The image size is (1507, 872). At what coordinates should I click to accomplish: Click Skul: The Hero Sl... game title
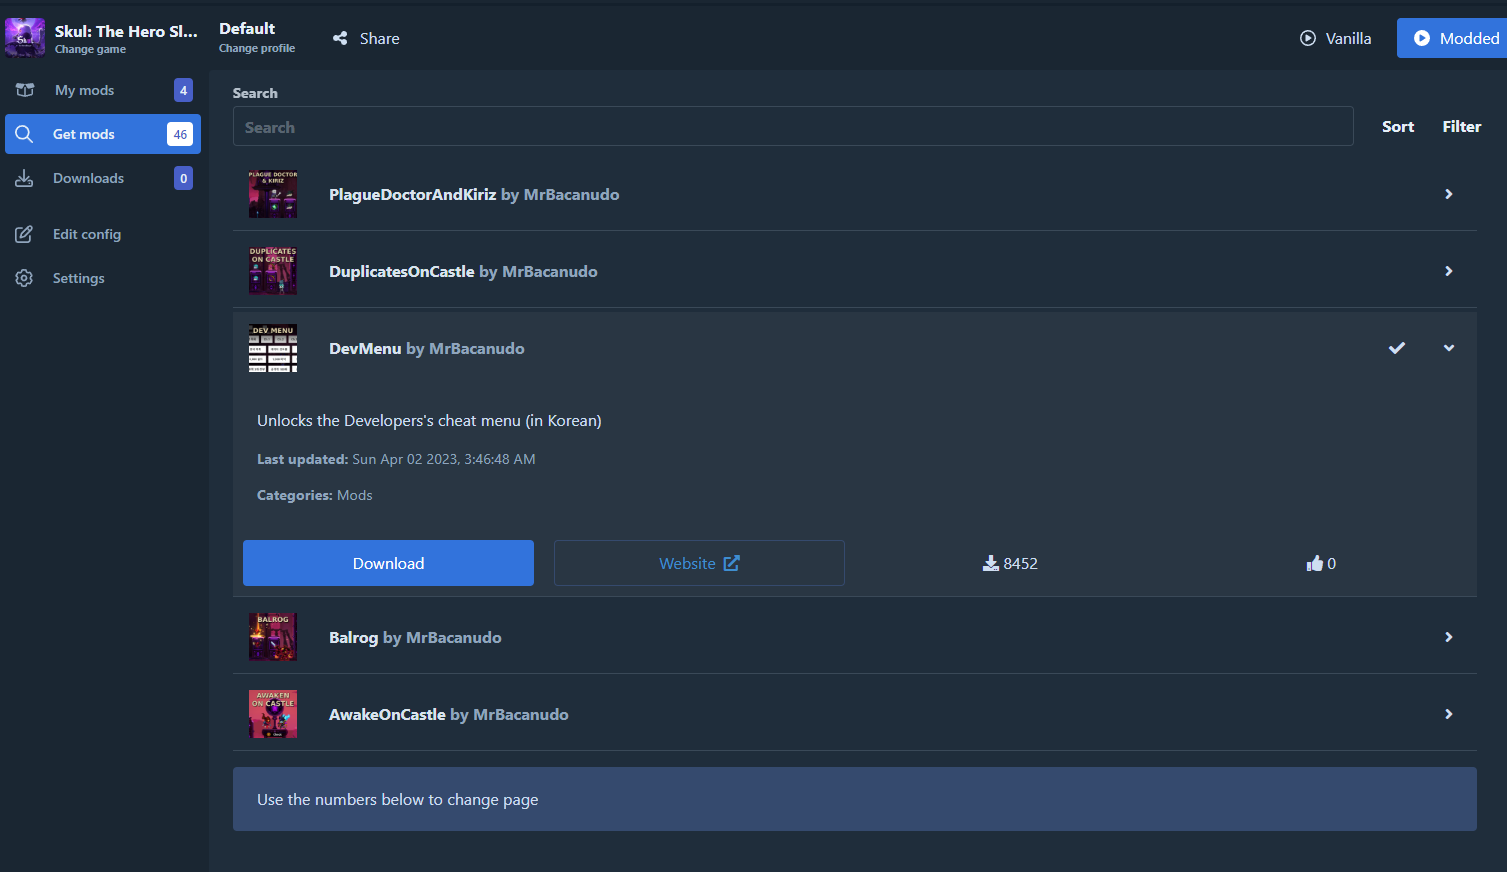point(126,31)
